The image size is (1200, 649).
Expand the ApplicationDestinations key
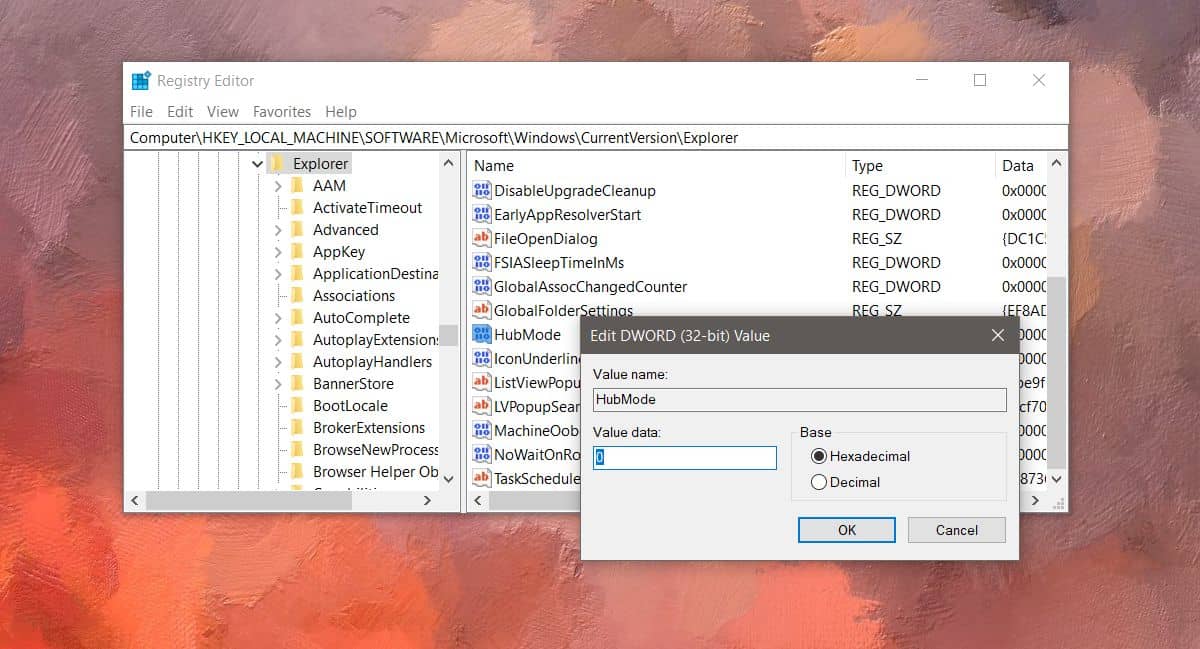tap(278, 273)
